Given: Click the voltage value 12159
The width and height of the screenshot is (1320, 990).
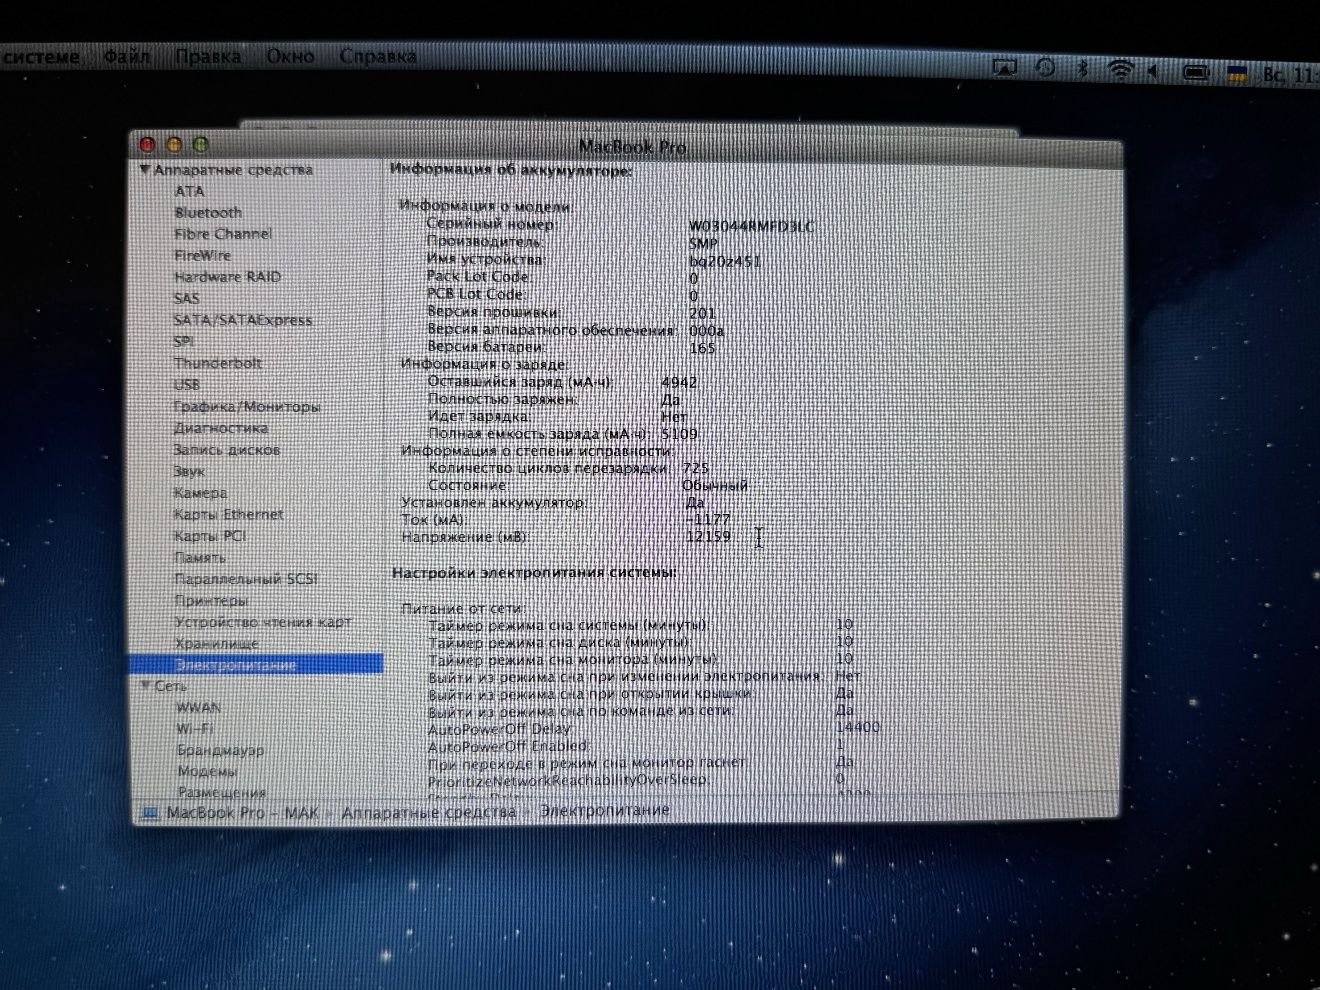Looking at the screenshot, I should pos(709,537).
